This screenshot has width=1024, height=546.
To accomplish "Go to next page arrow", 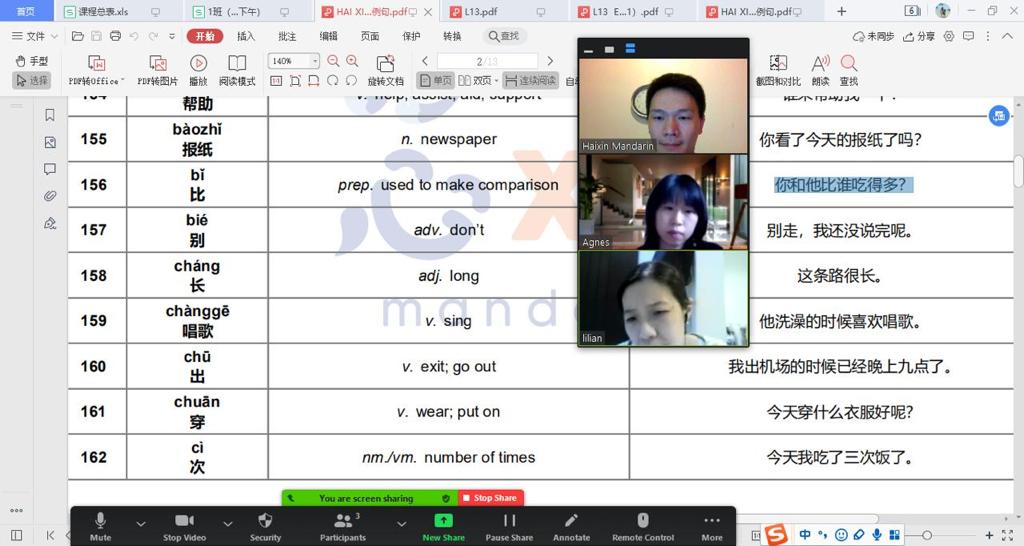I will (550, 61).
